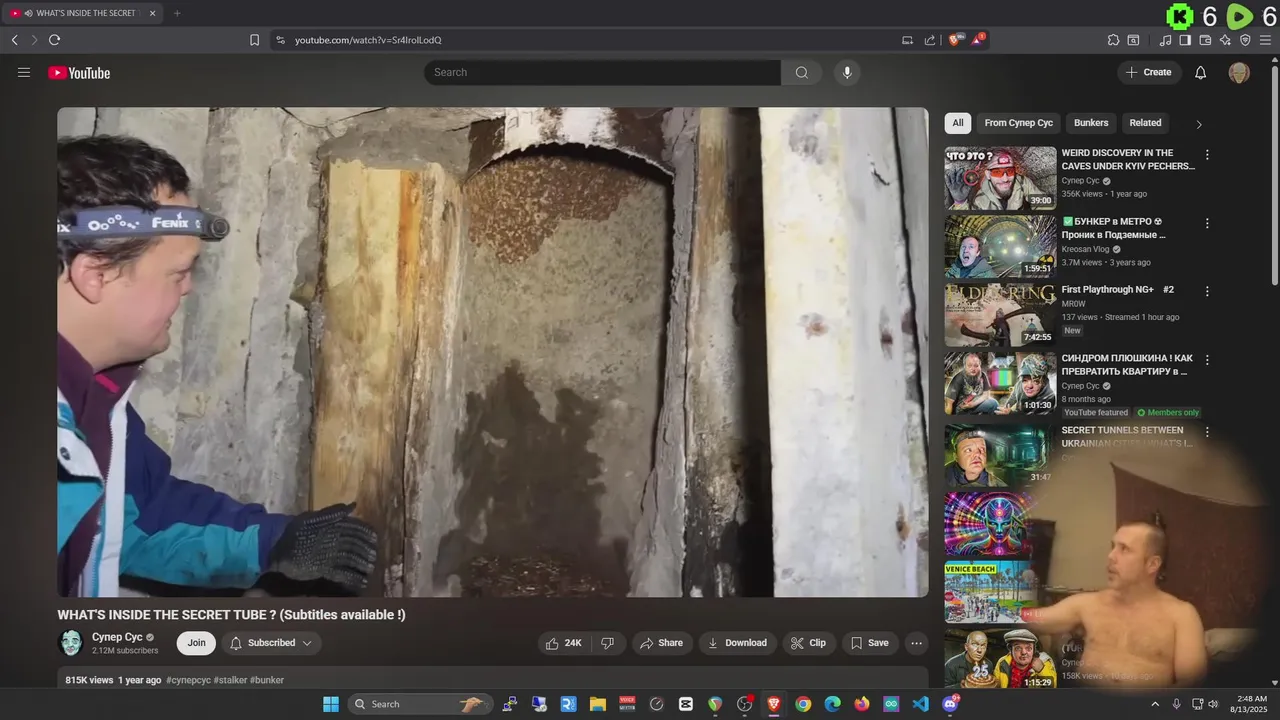Viewport: 1280px width, 720px height.
Task: Open Elden Ring First Playthrough thumbnail
Action: click(x=1000, y=315)
